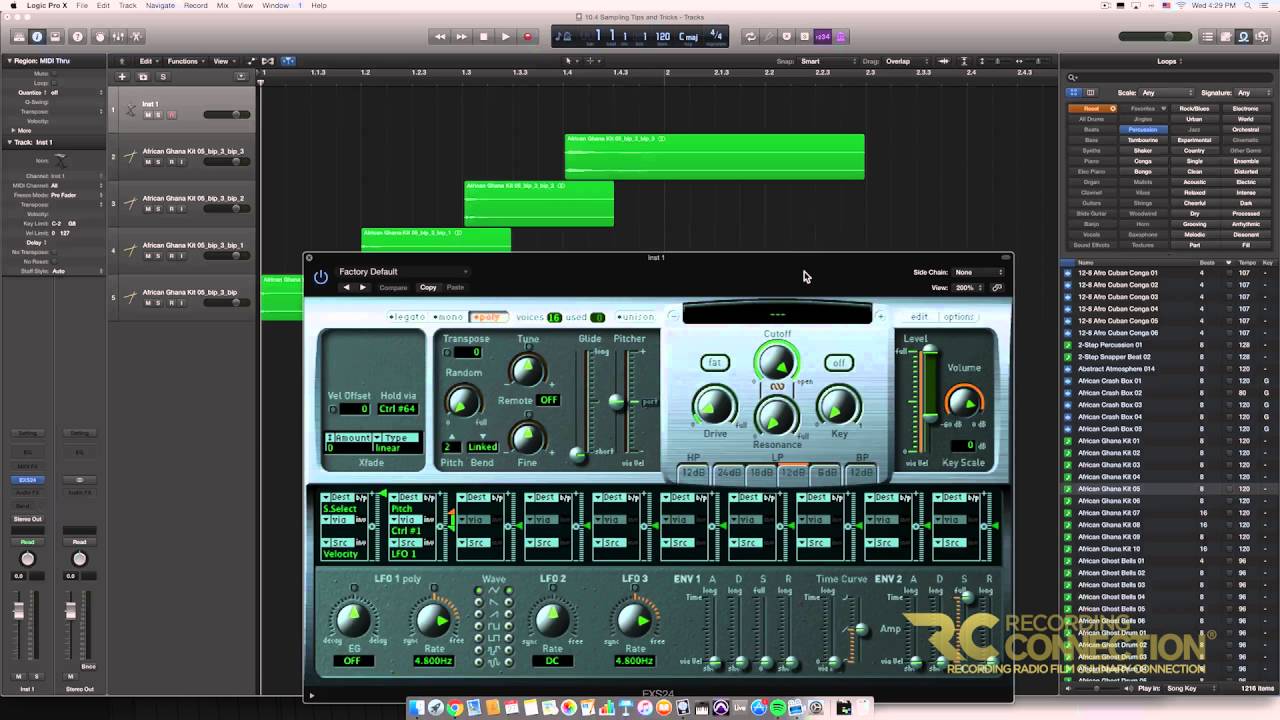Show the Mixer faders icon
Viewport: 1280px width, 720px height.
pyautogui.click(x=118, y=37)
